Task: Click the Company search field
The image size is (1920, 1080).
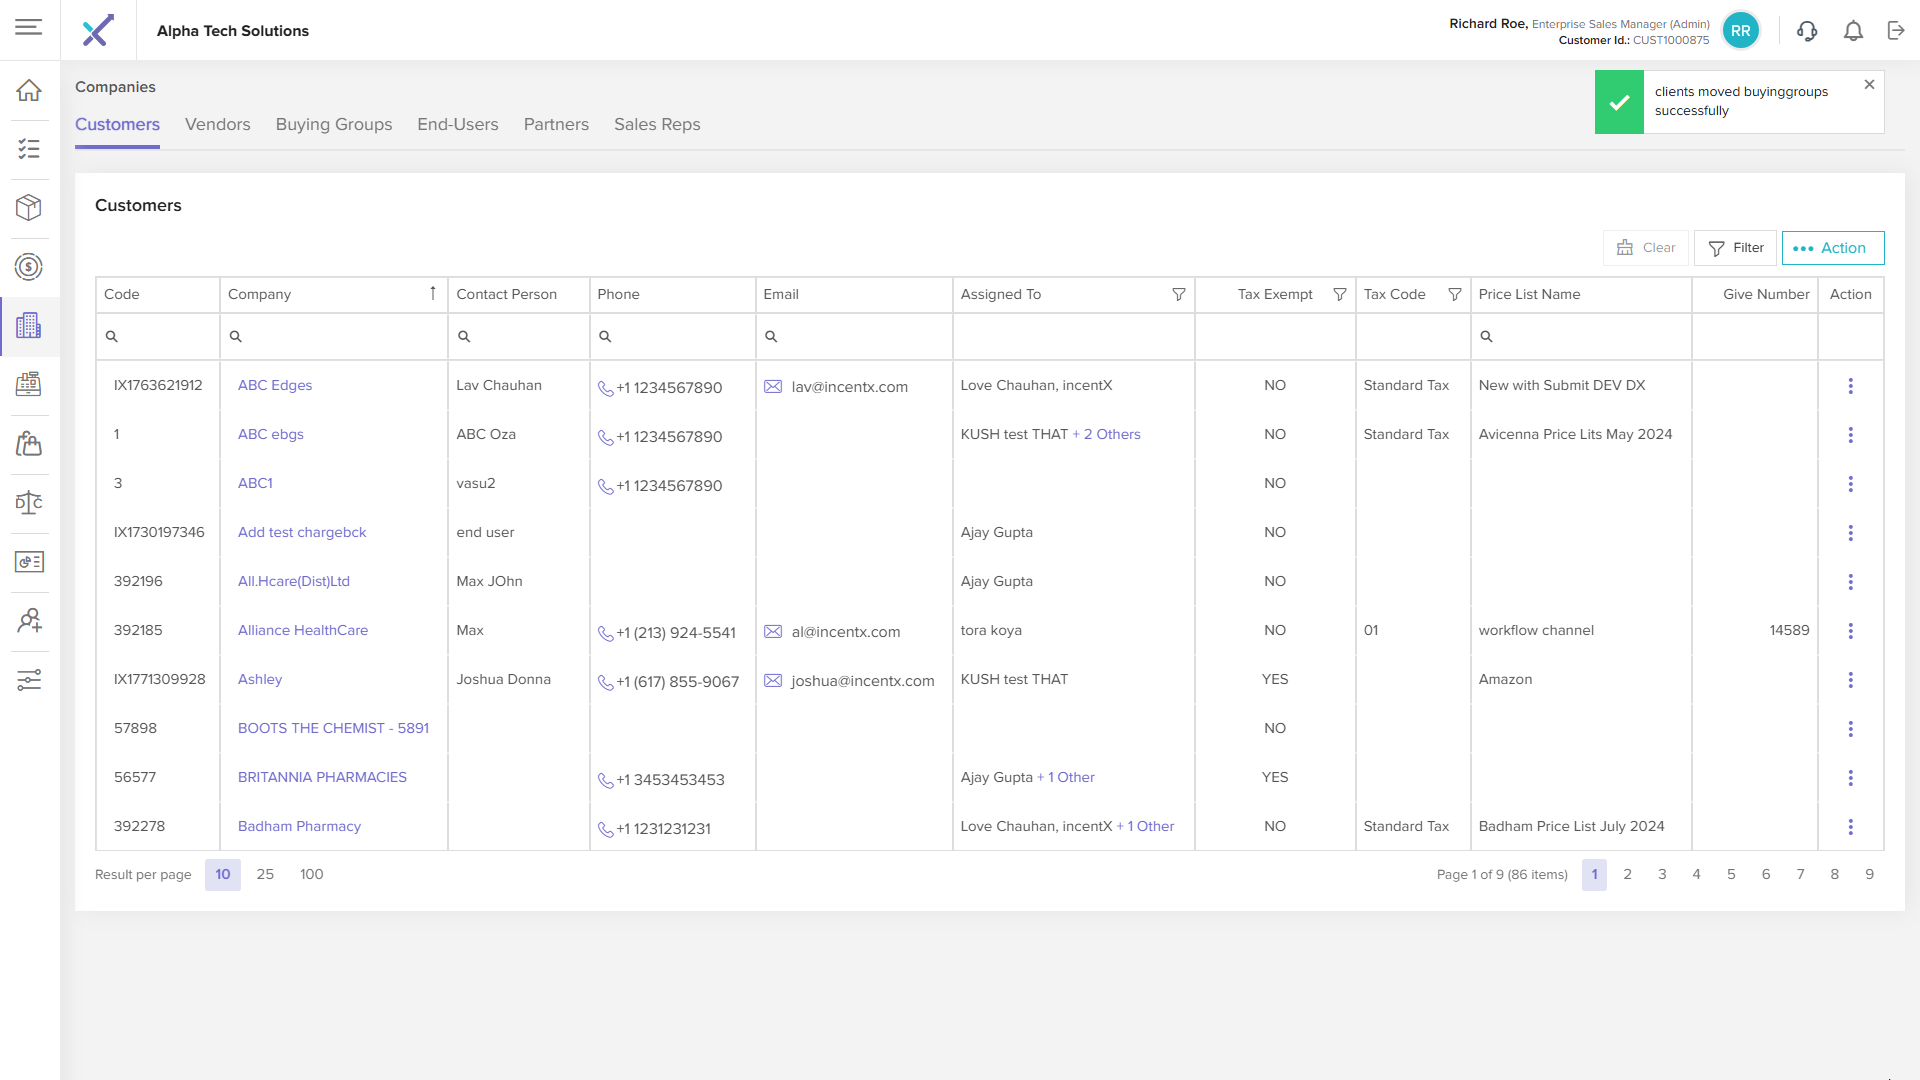Action: (335, 337)
